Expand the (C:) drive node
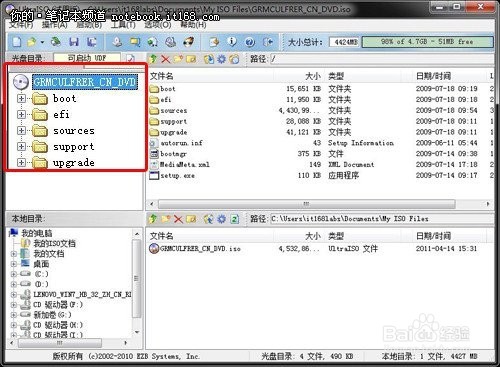The width and height of the screenshot is (500, 367). tap(14, 274)
